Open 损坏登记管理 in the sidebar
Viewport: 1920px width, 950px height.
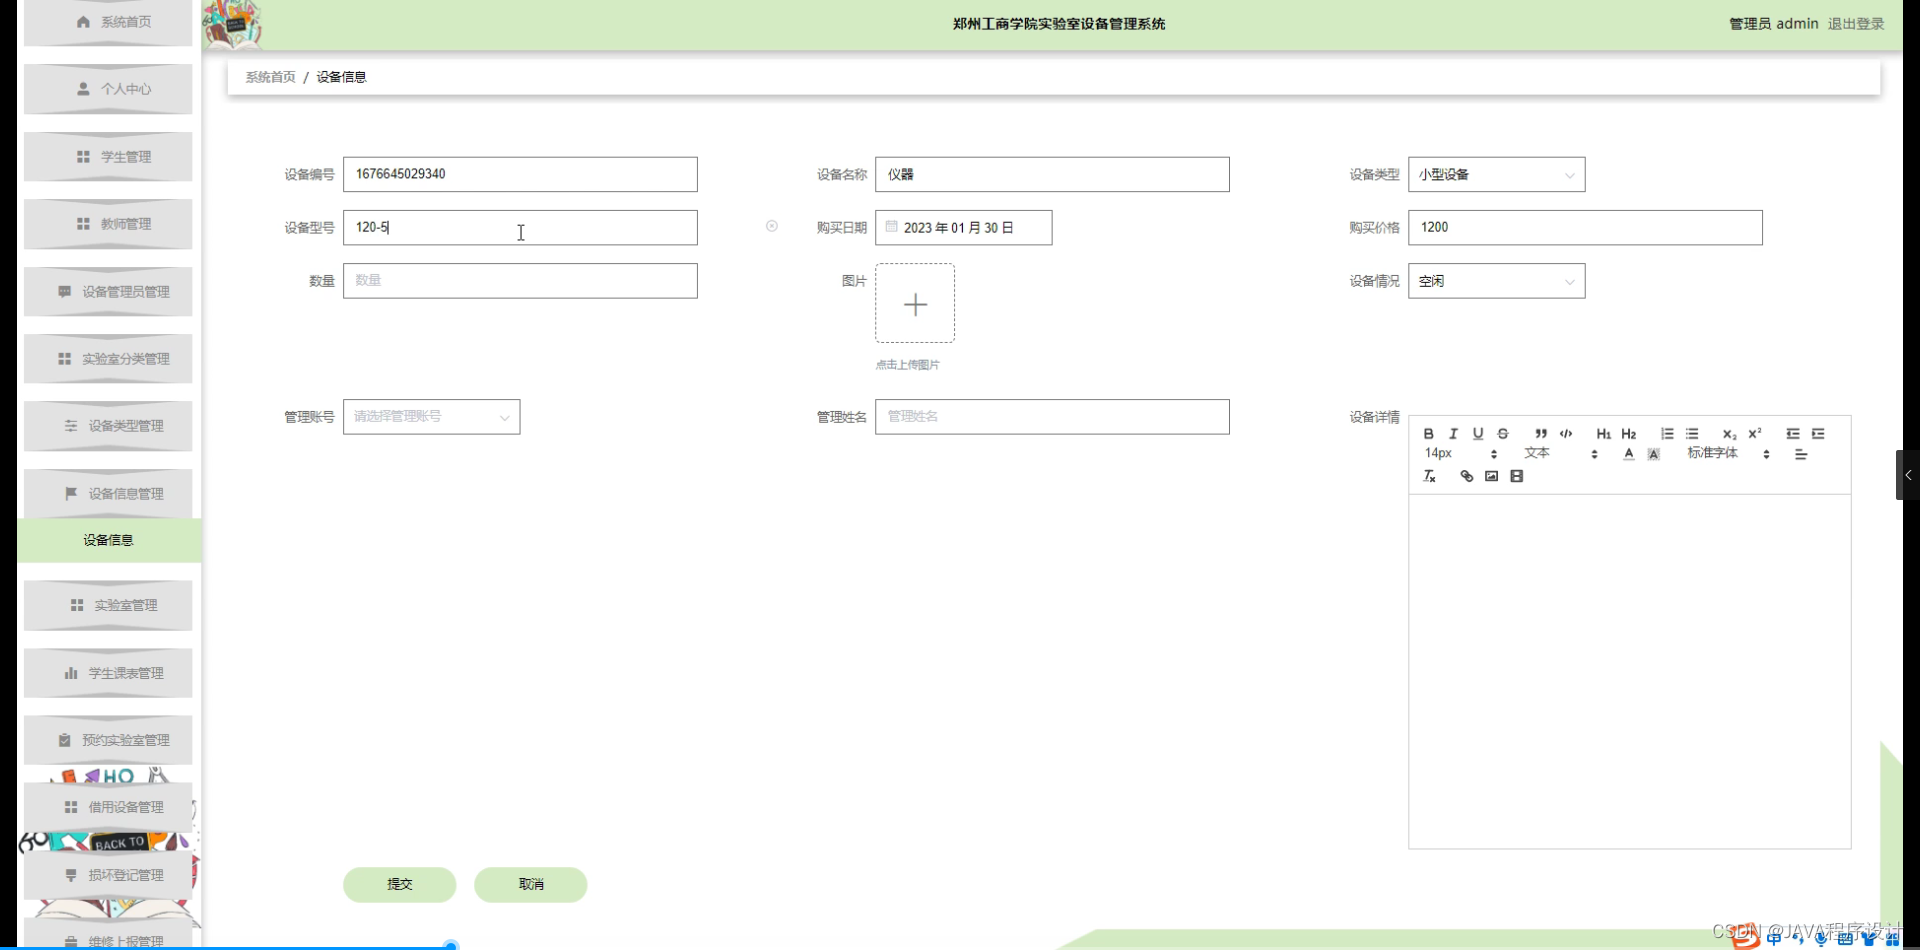point(108,875)
